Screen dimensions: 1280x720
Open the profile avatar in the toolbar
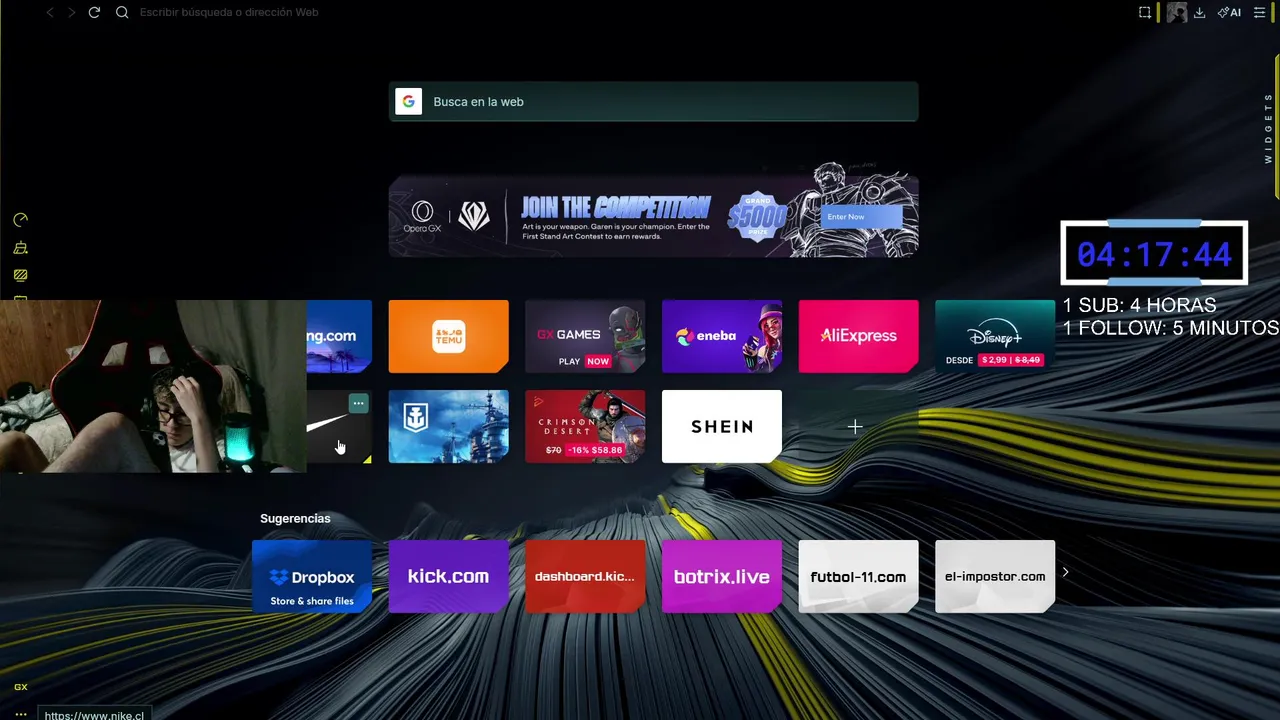coord(1177,13)
